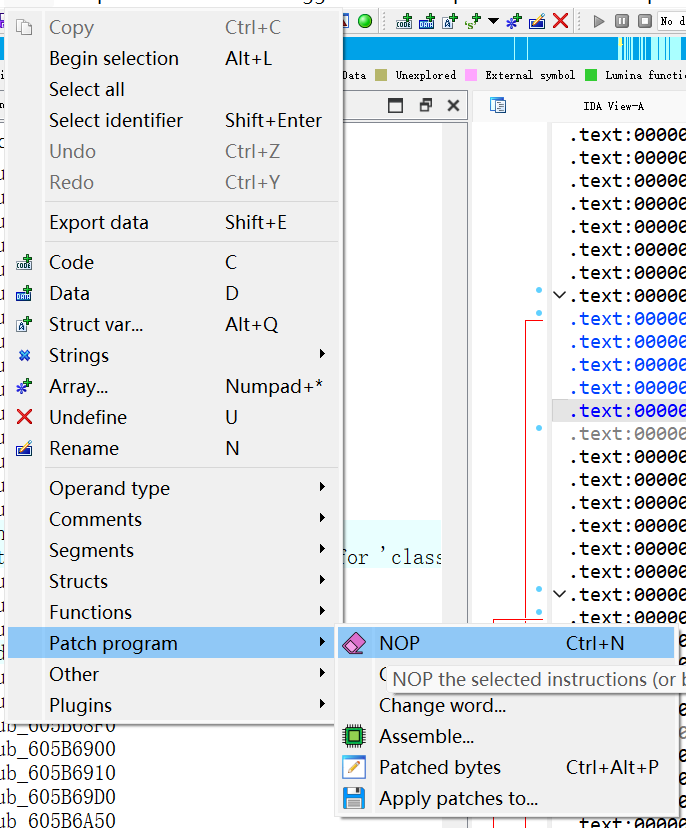Start the debugger with the play button
The image size is (686, 828).
599,21
